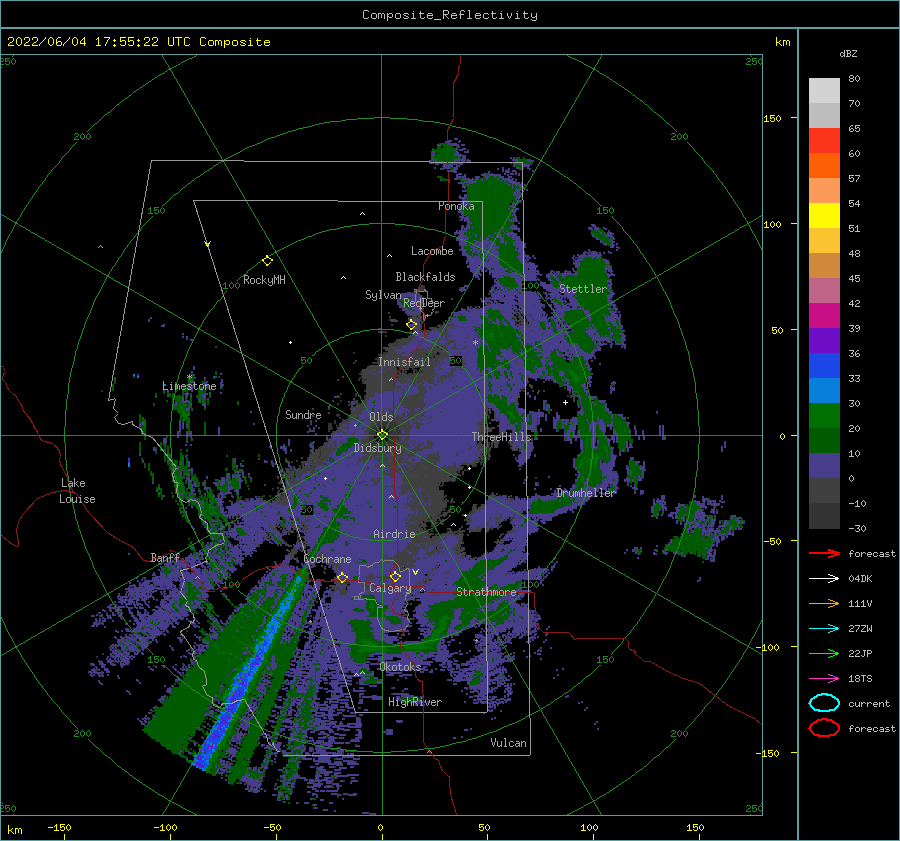Image resolution: width=900 pixels, height=841 pixels.
Task: Click the RedDeer city label
Action: [x=424, y=303]
